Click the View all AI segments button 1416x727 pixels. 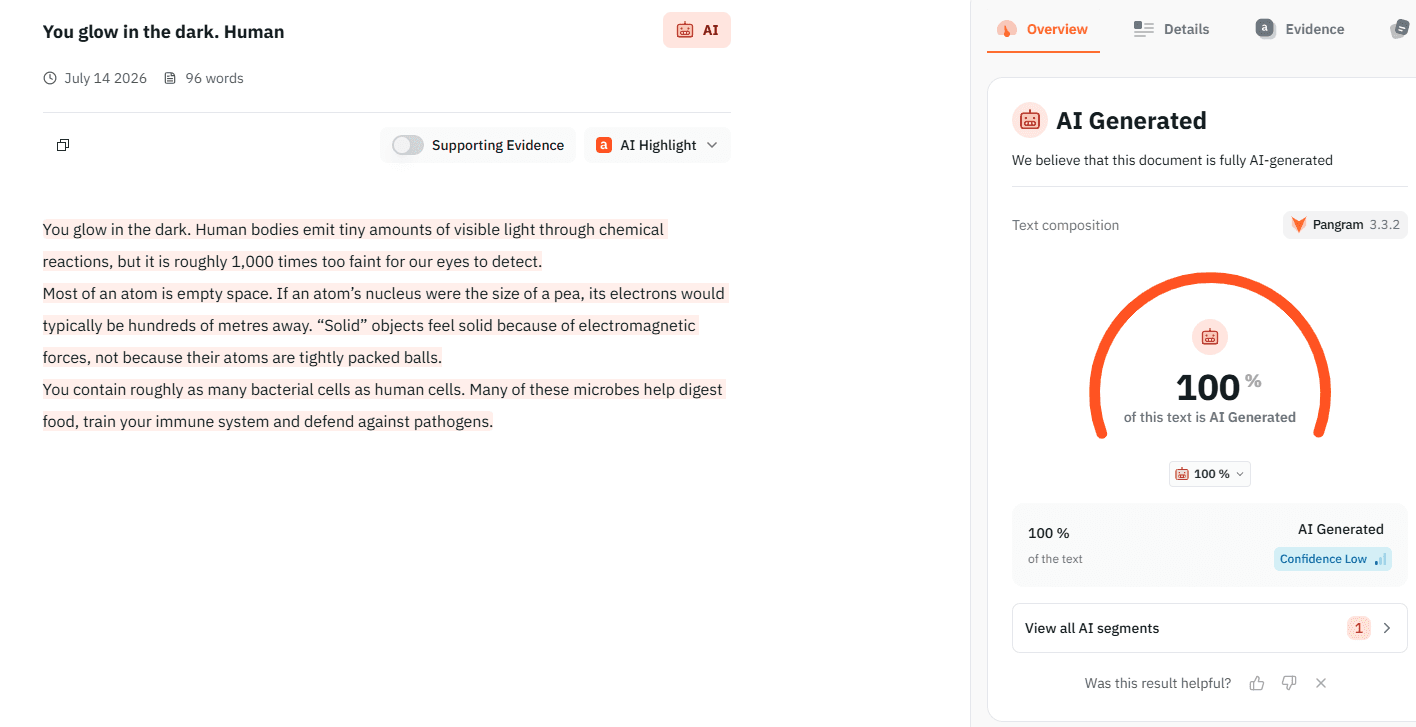pyautogui.click(x=1210, y=628)
